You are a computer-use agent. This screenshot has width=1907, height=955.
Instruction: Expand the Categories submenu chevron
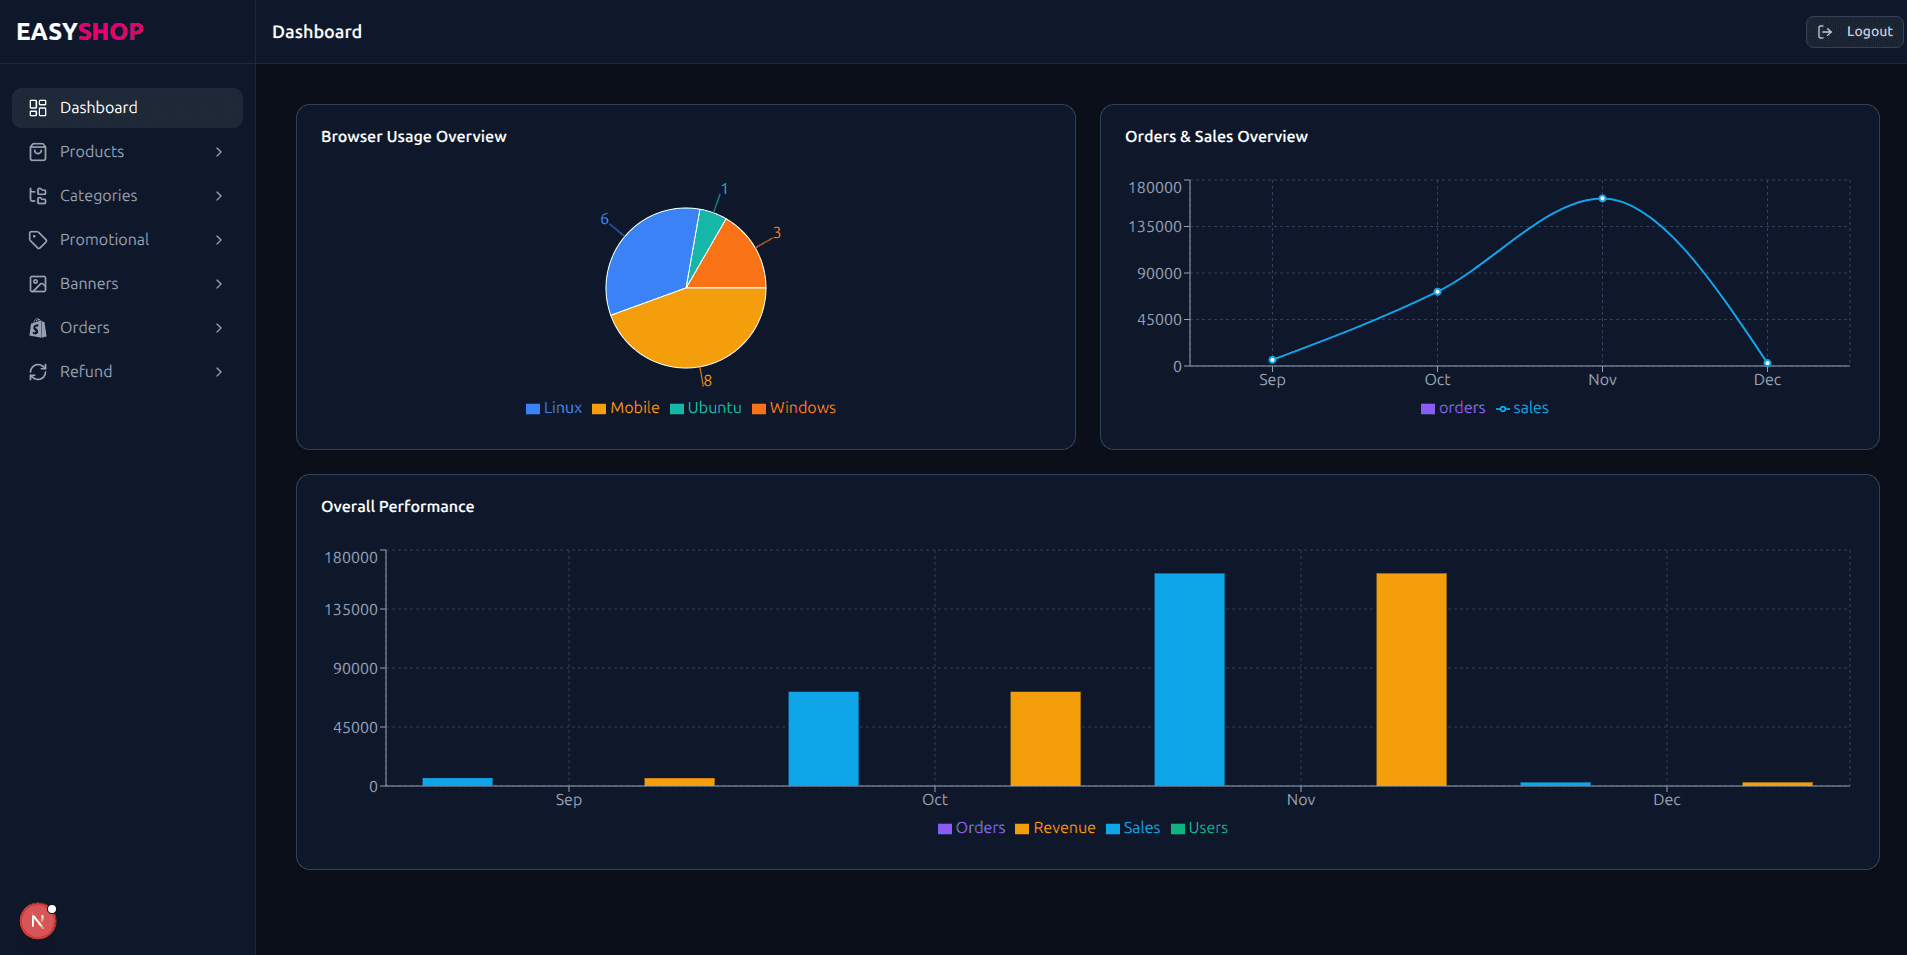(219, 196)
